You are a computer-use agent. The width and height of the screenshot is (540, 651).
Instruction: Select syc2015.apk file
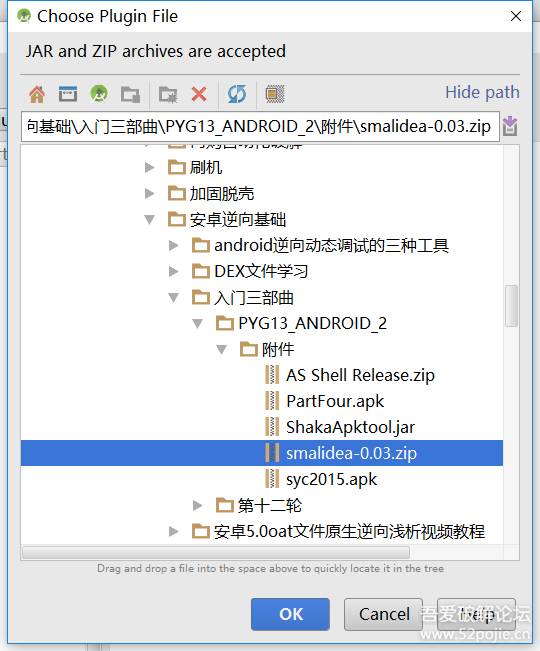tap(321, 480)
